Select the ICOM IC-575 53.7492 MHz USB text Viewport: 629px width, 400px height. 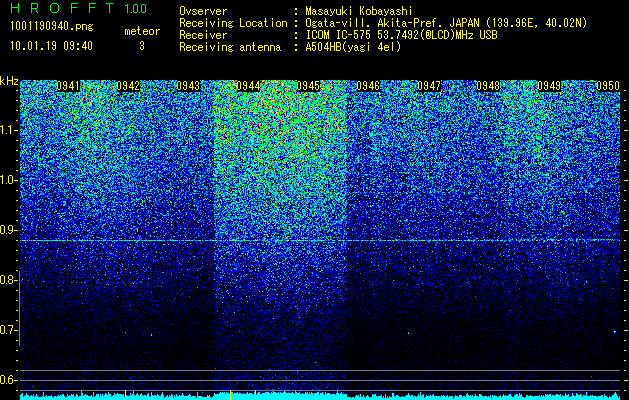(401, 35)
